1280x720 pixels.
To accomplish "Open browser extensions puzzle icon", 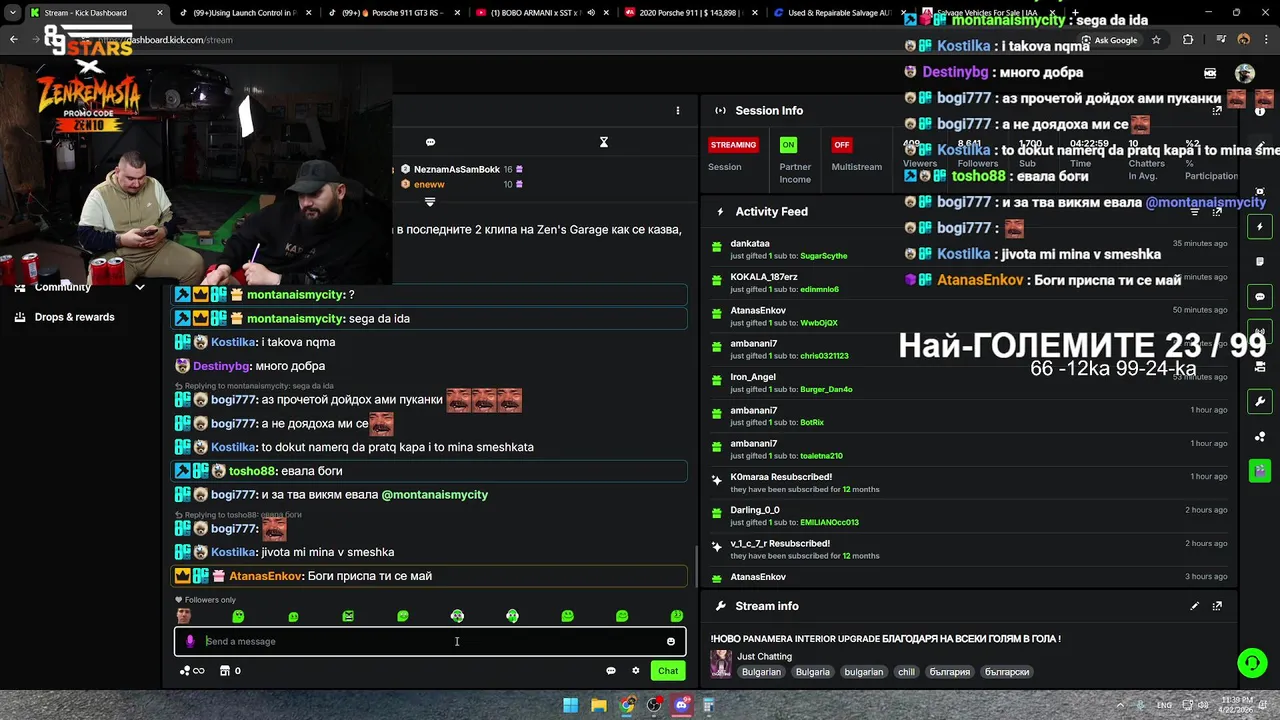I will tap(1188, 40).
